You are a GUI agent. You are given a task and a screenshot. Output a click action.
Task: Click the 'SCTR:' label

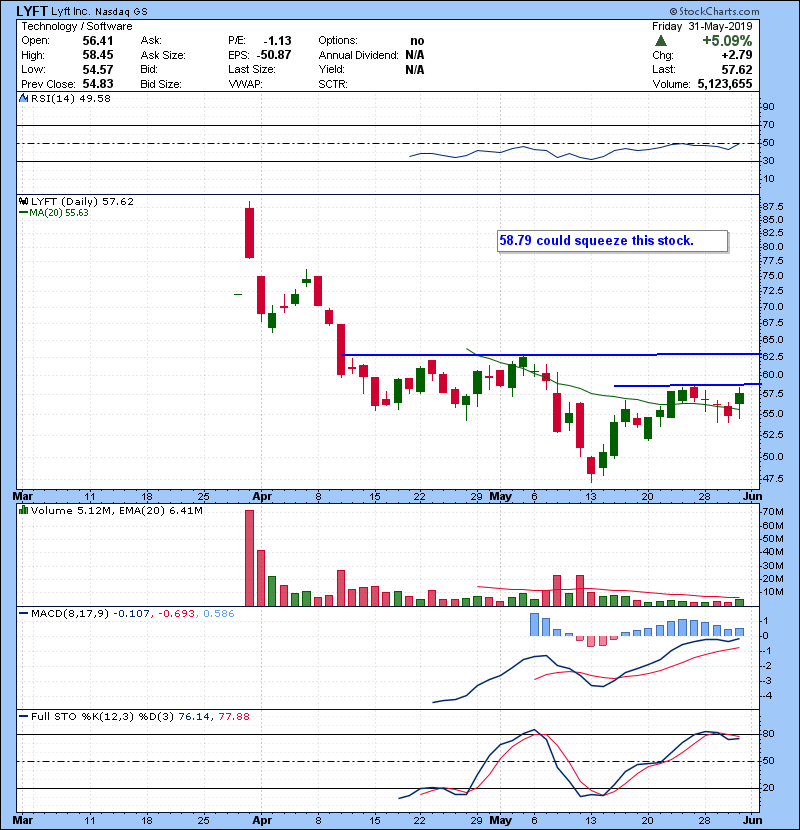pos(333,84)
